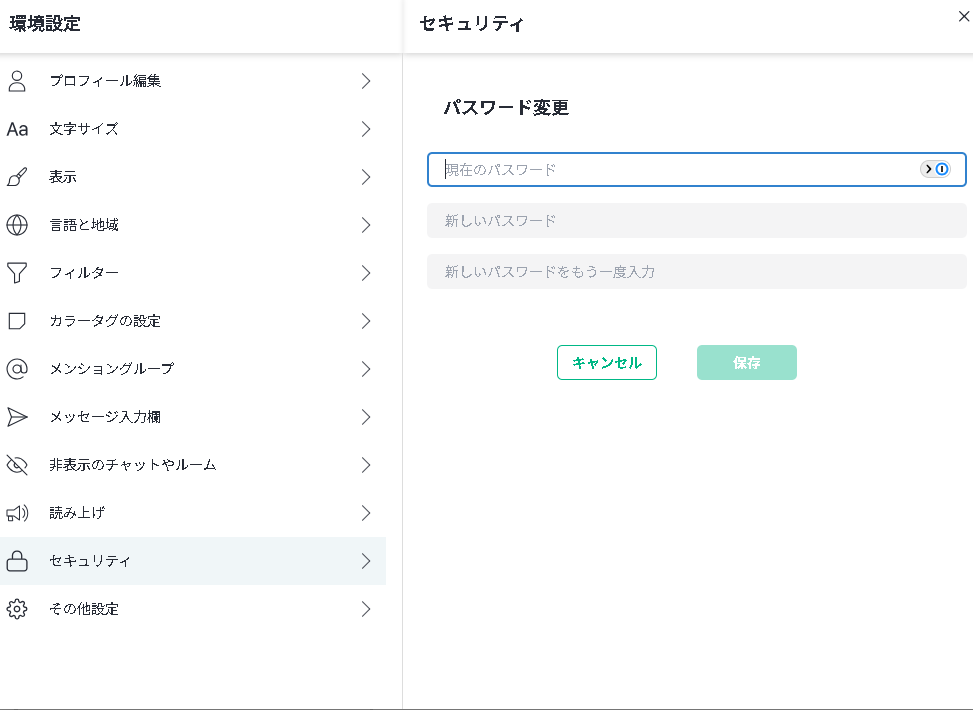Close the settings panel with X

(963, 16)
